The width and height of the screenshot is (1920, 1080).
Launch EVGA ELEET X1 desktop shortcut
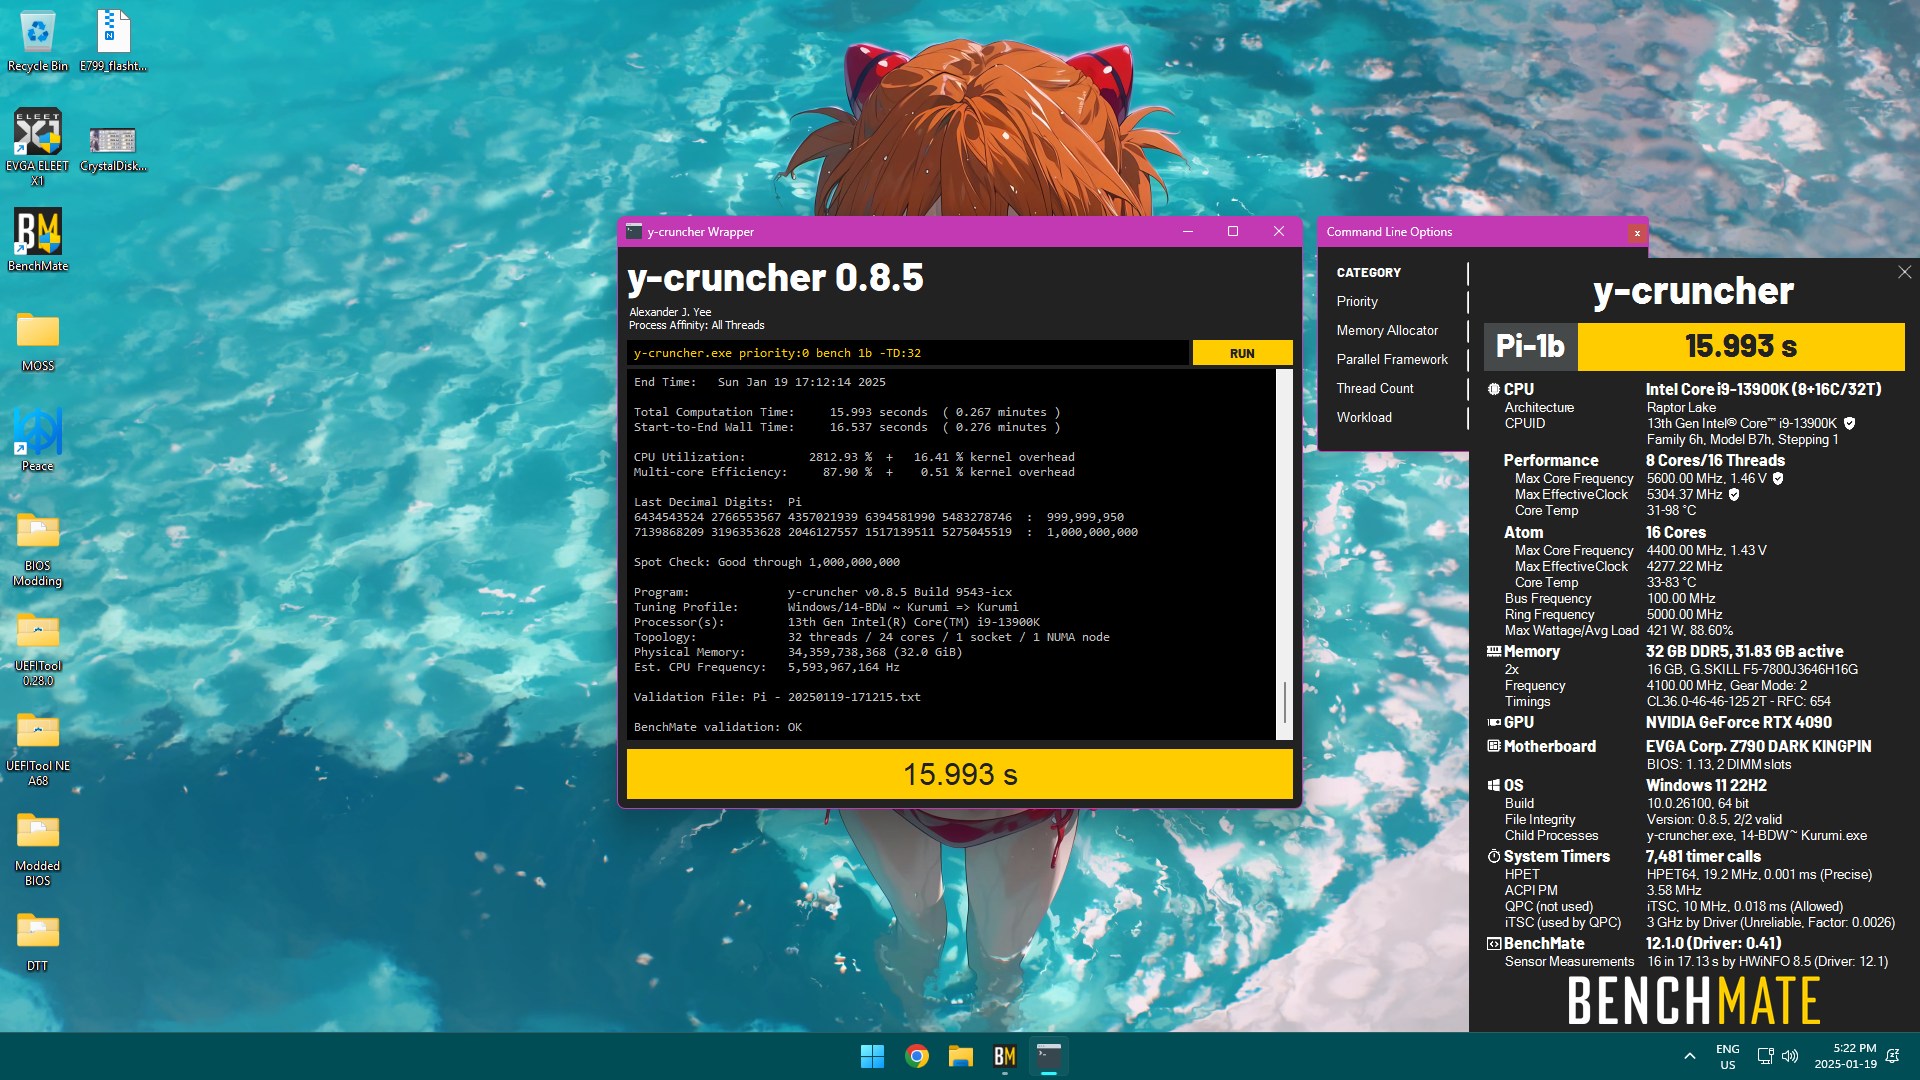pos(38,146)
